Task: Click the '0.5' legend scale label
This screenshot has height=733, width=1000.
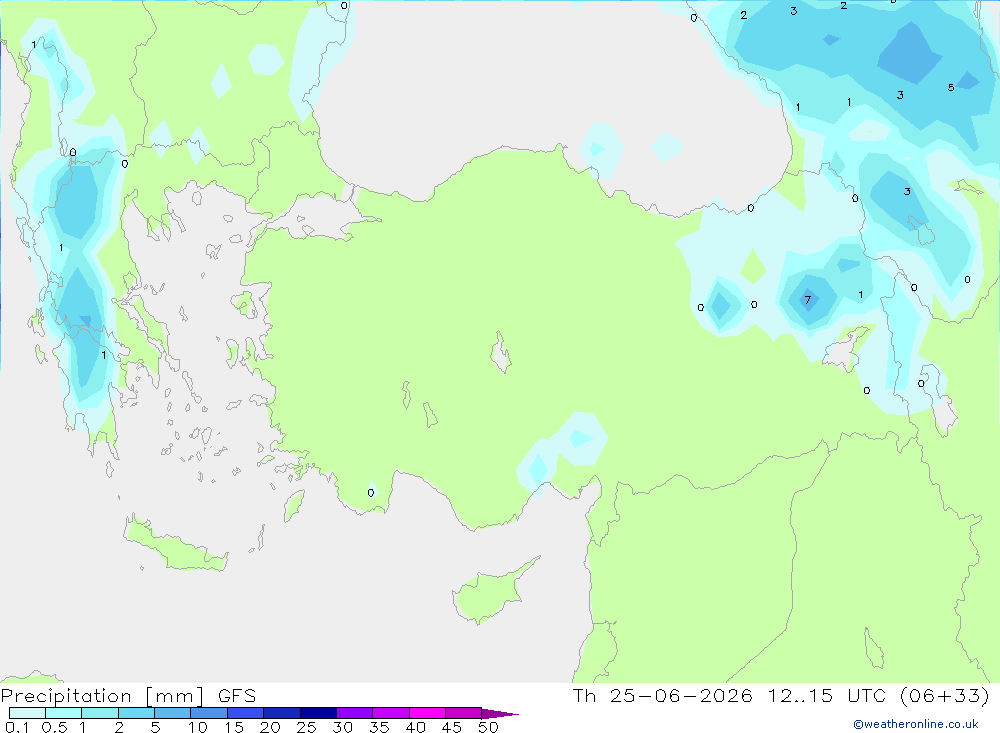Action: coord(54,727)
